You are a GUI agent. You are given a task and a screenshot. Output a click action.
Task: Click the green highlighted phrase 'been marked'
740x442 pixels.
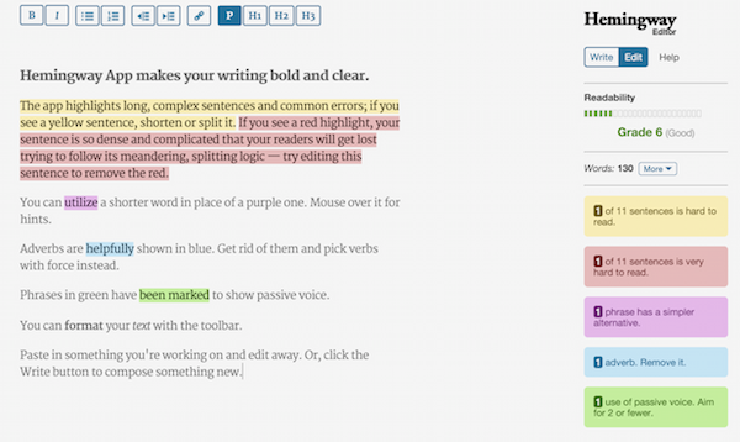(x=174, y=295)
